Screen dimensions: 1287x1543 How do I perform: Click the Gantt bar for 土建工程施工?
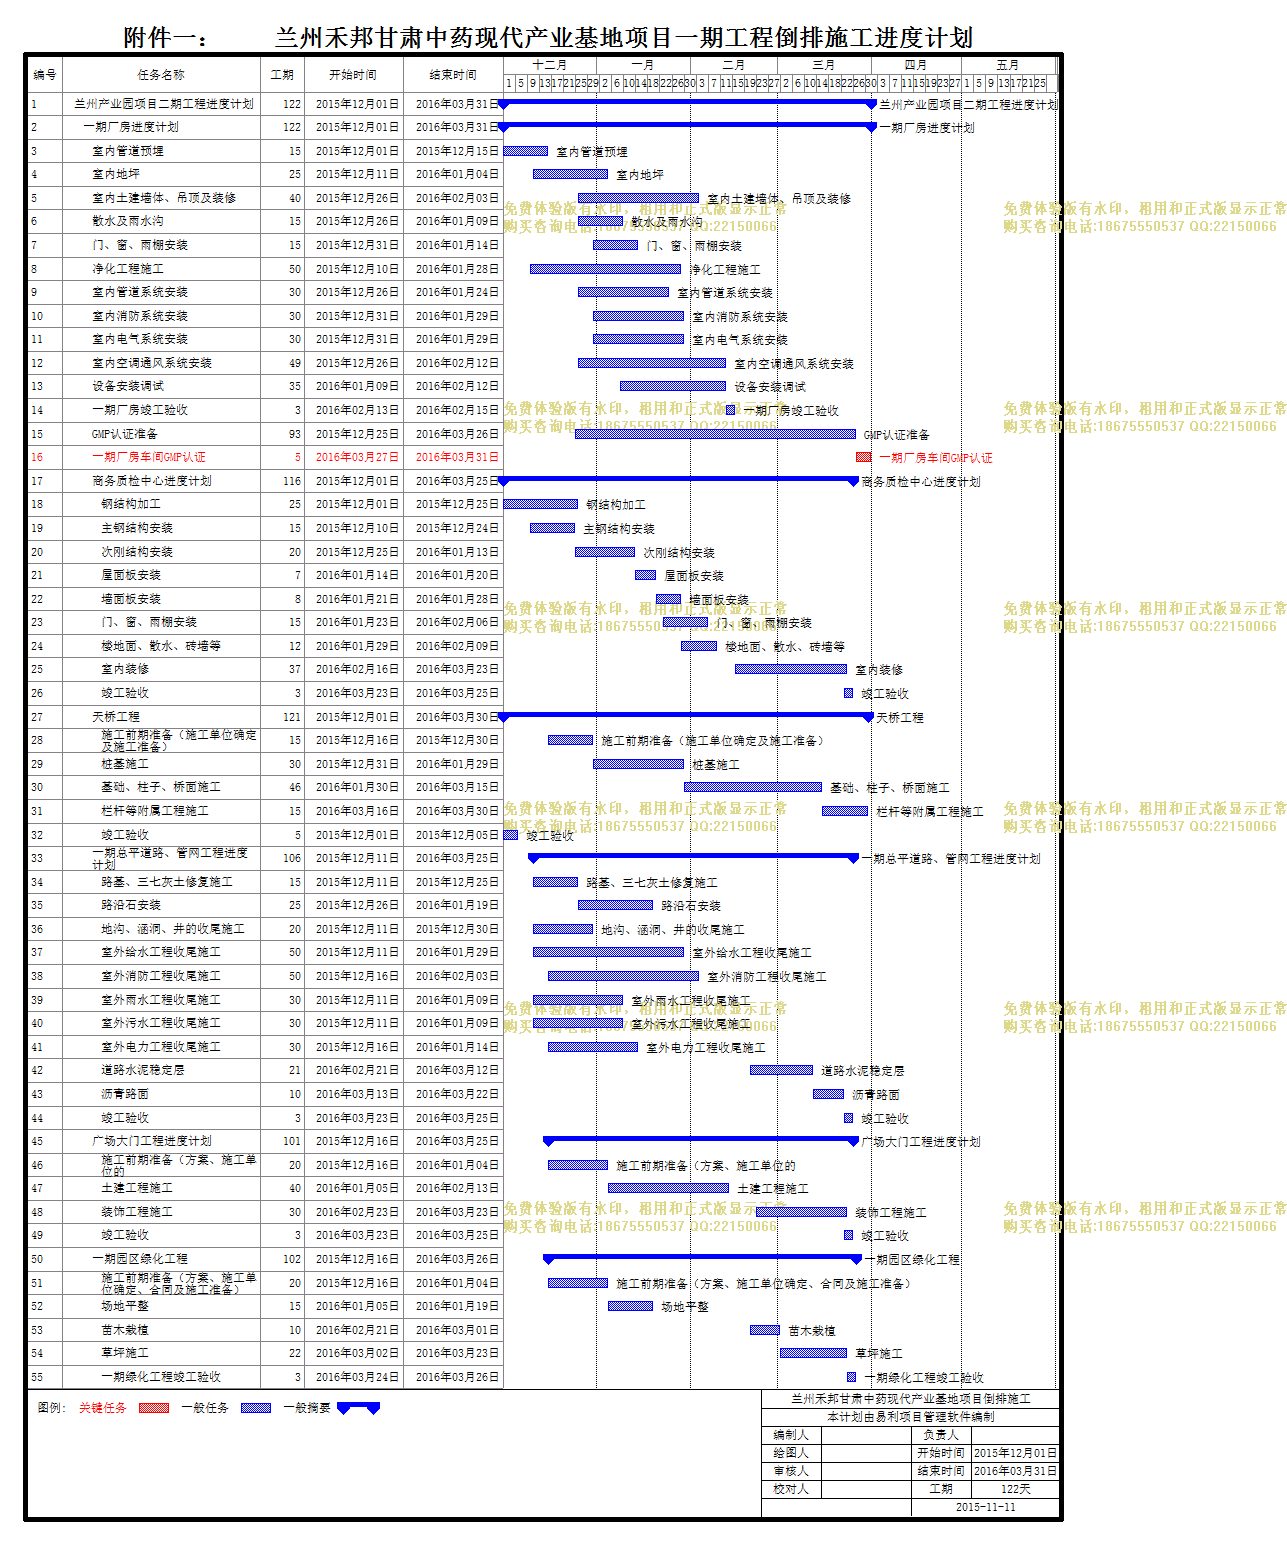point(668,1188)
